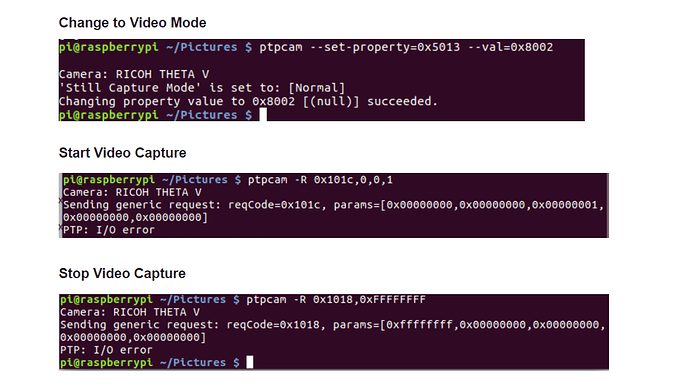Viewport: 690px width, 392px height.
Task: Click the 'Start Video Capture' heading
Action: (x=122, y=153)
